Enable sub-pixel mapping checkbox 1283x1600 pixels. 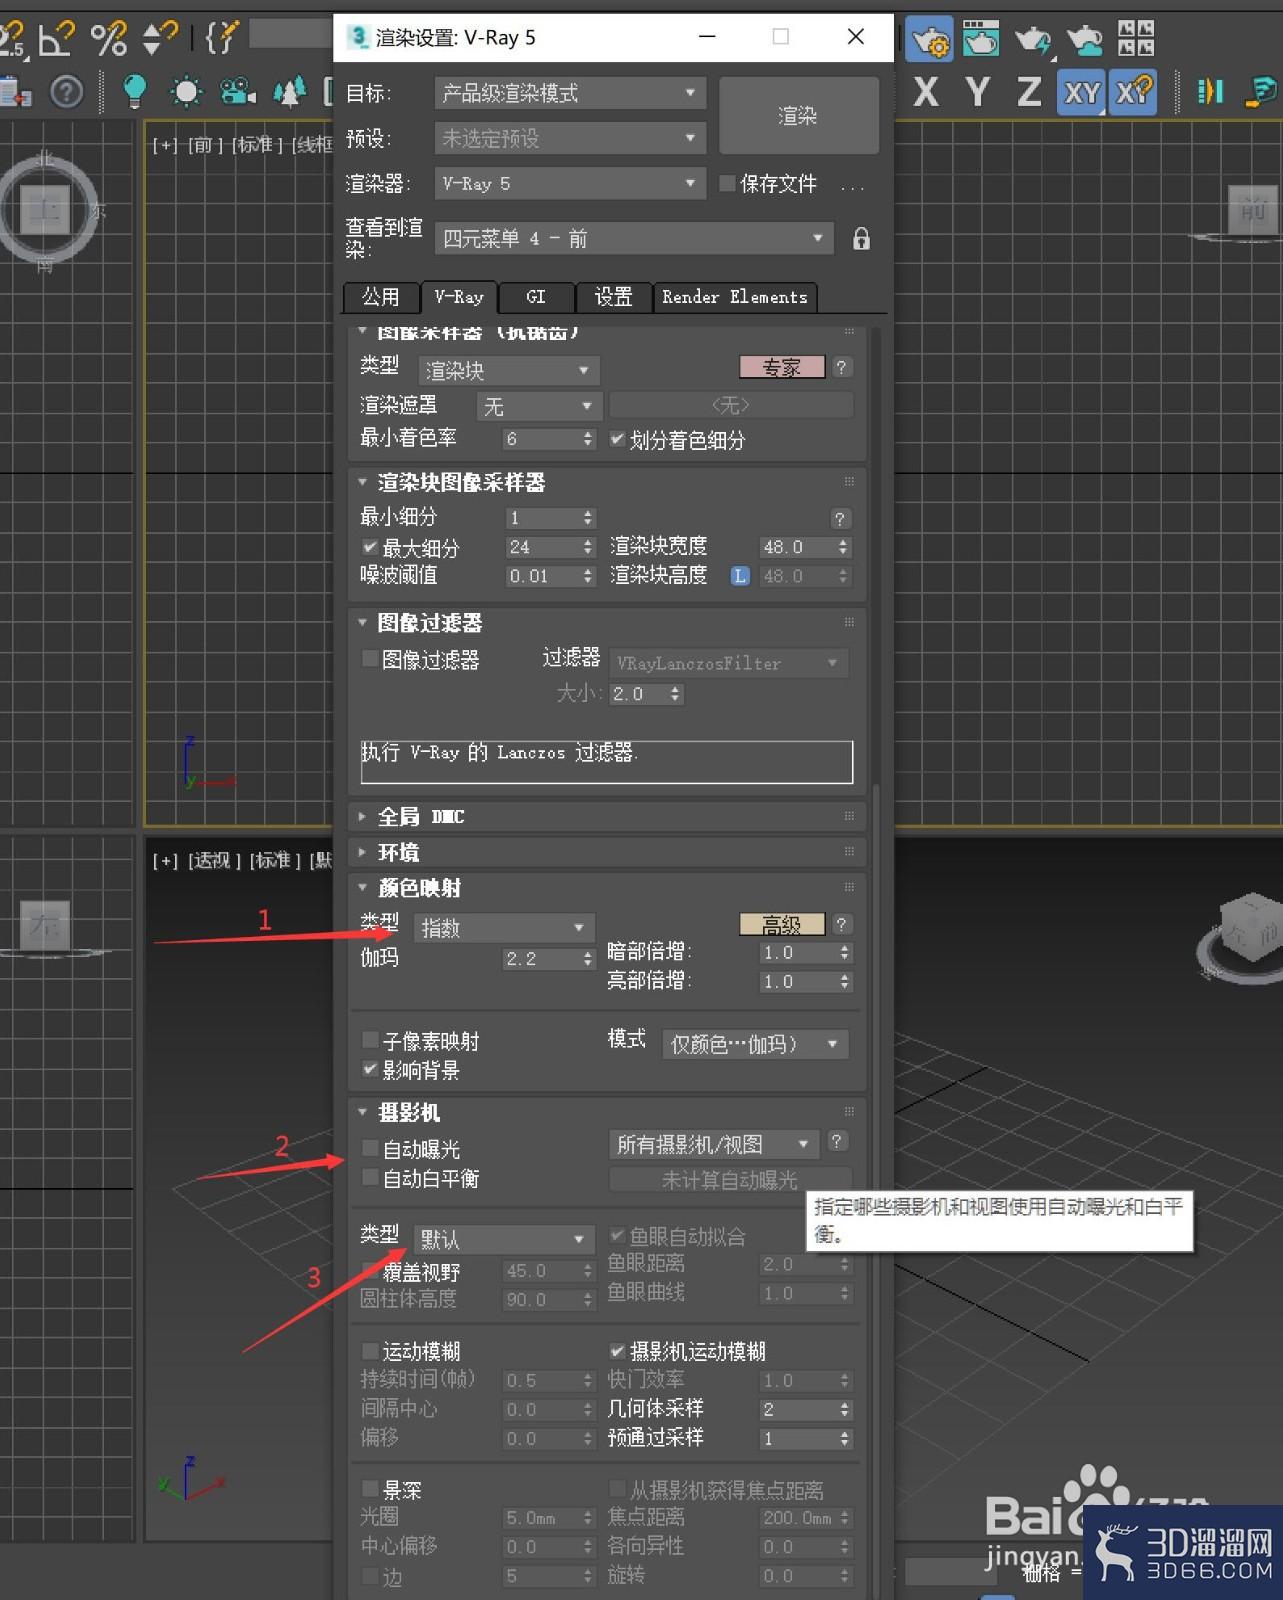(370, 1040)
